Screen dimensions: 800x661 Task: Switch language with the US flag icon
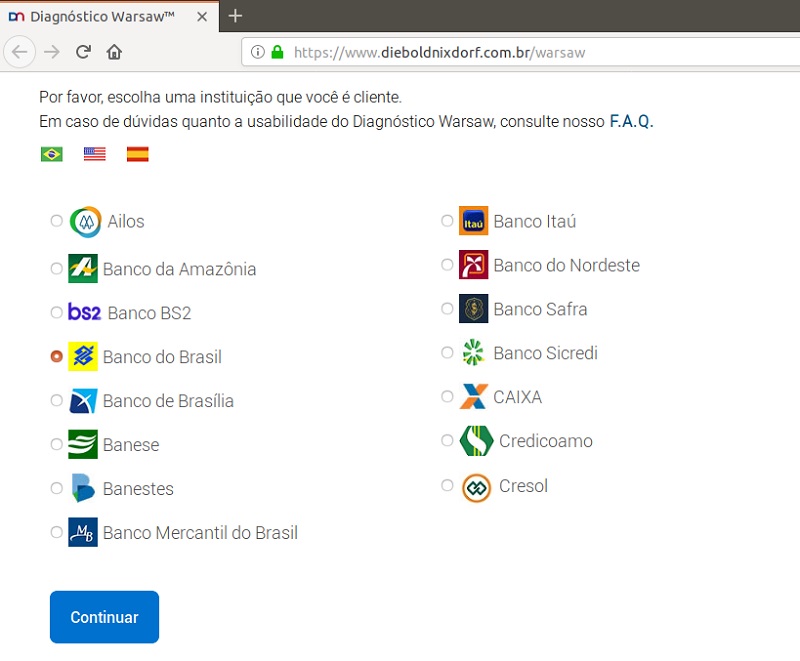pos(95,154)
